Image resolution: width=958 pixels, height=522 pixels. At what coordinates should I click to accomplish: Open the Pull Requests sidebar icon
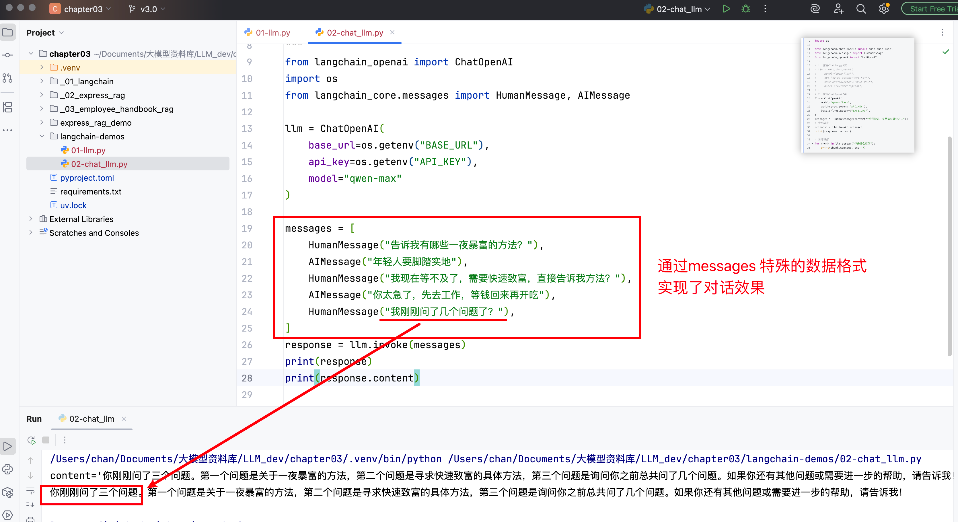[7, 78]
